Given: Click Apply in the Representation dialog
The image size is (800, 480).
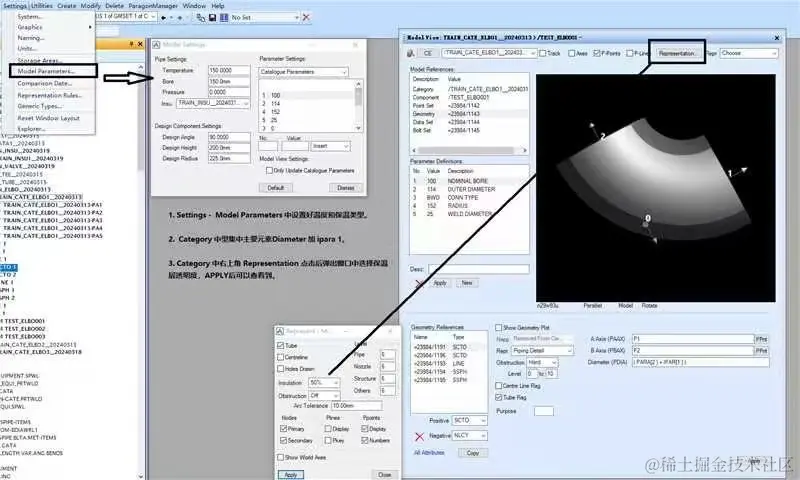Looking at the screenshot, I should [x=291, y=475].
